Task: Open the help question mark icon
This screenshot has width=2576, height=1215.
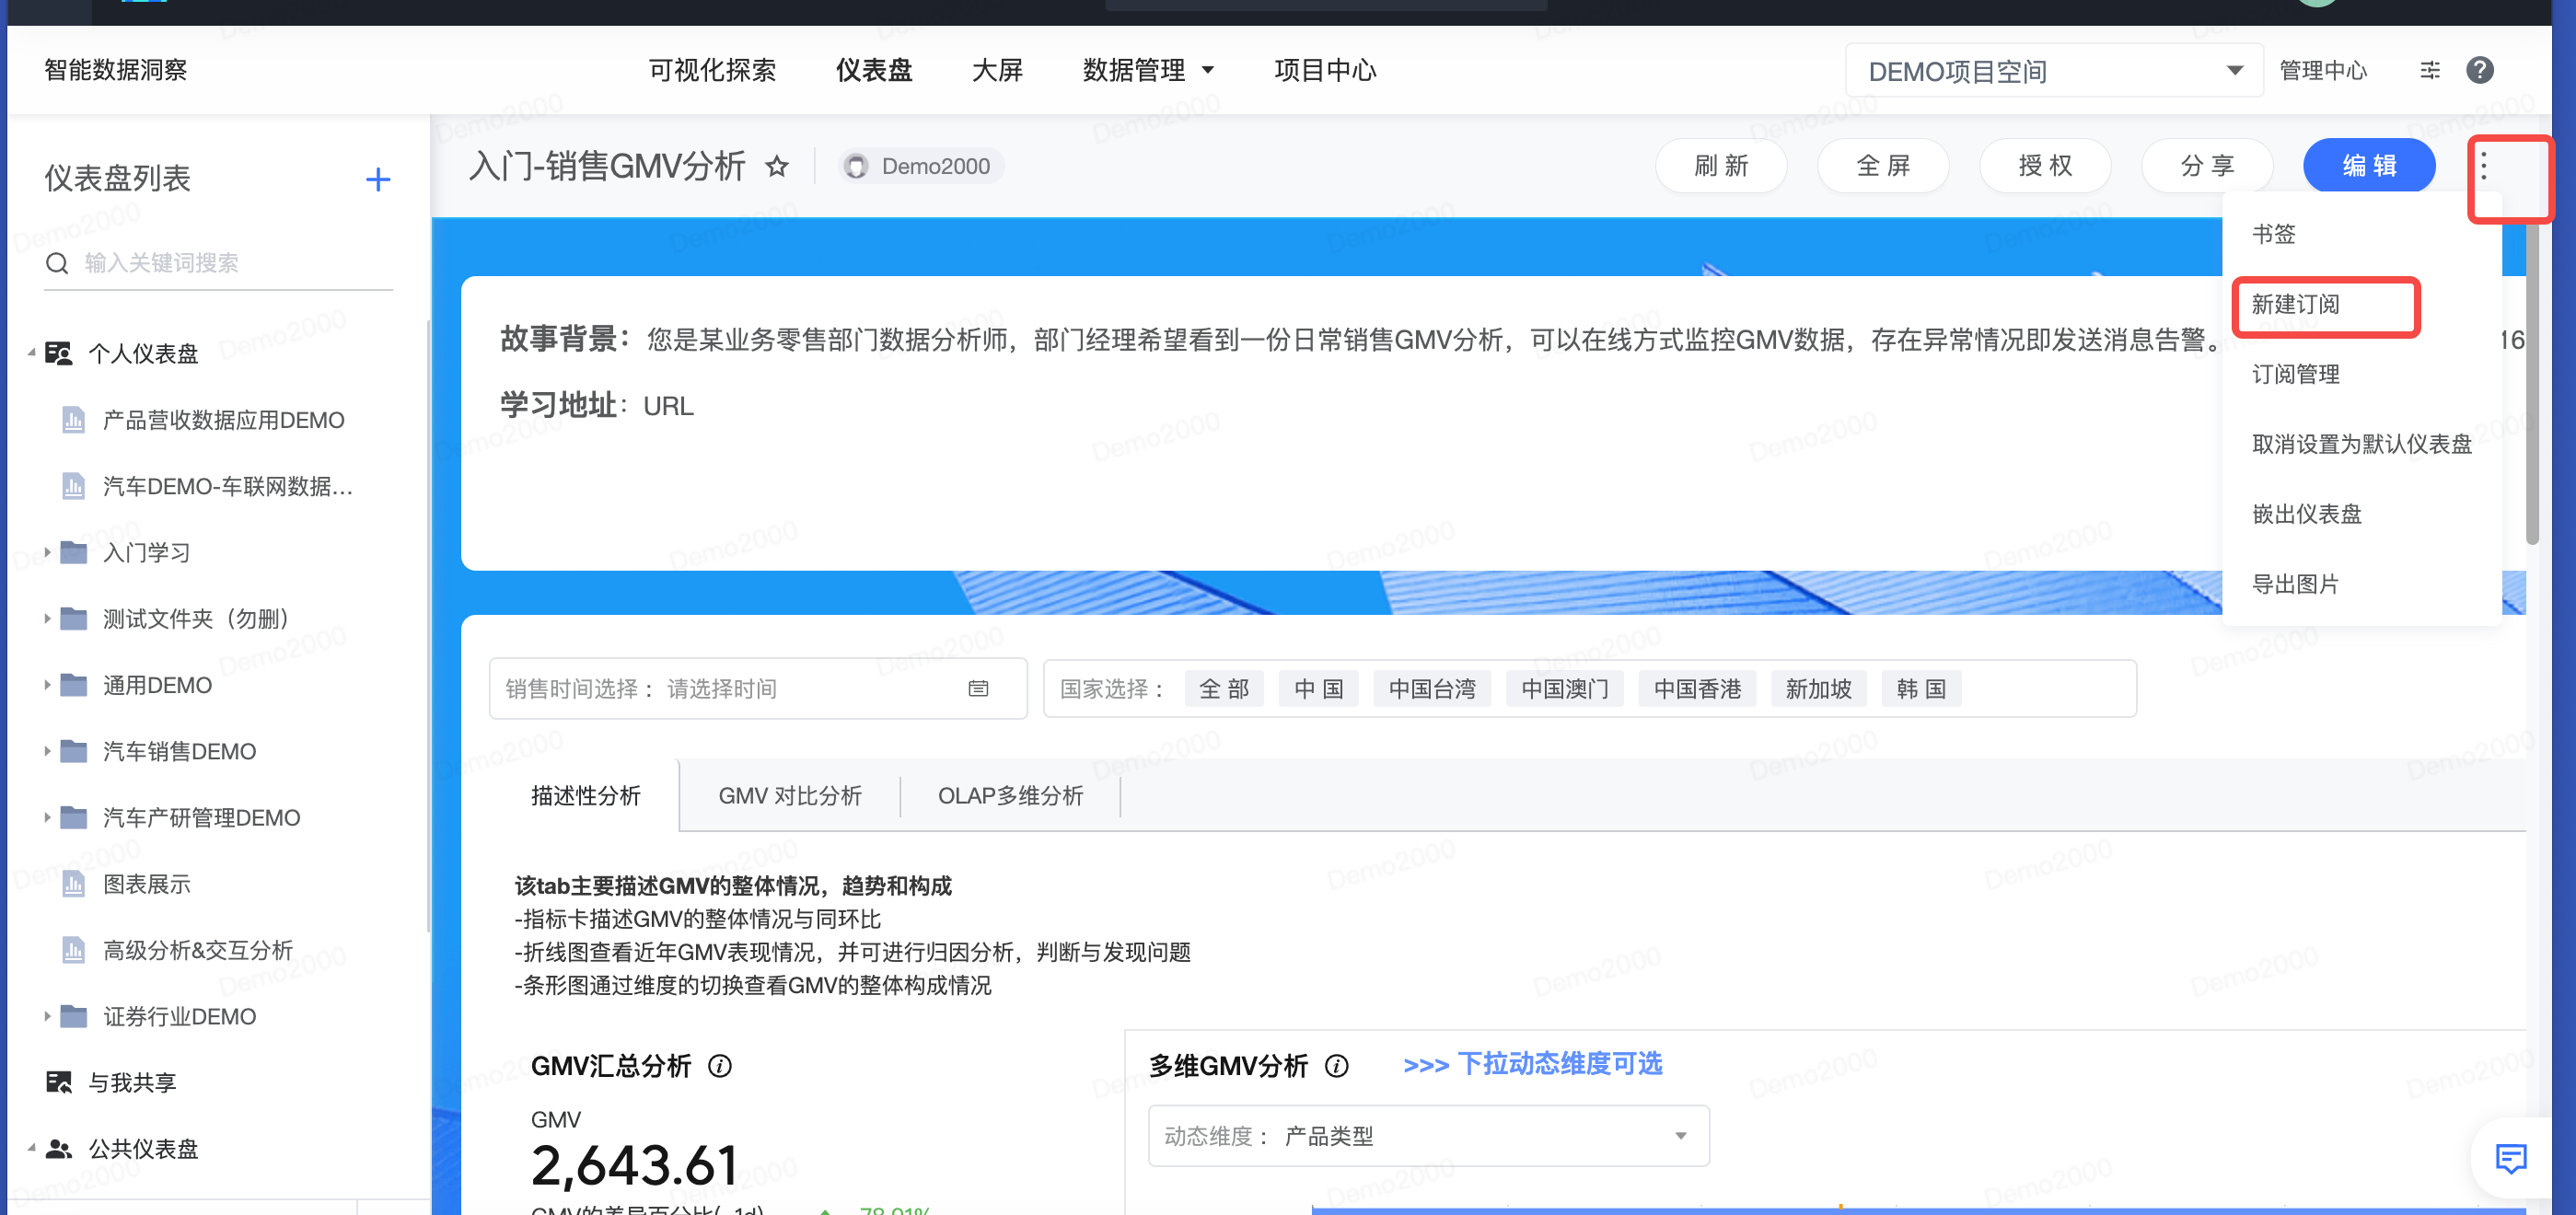Action: tap(2479, 70)
